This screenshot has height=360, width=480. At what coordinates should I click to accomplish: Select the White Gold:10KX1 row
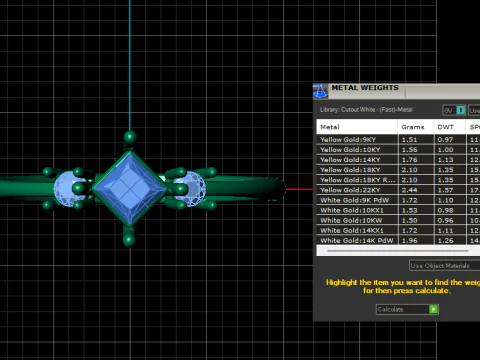398,210
